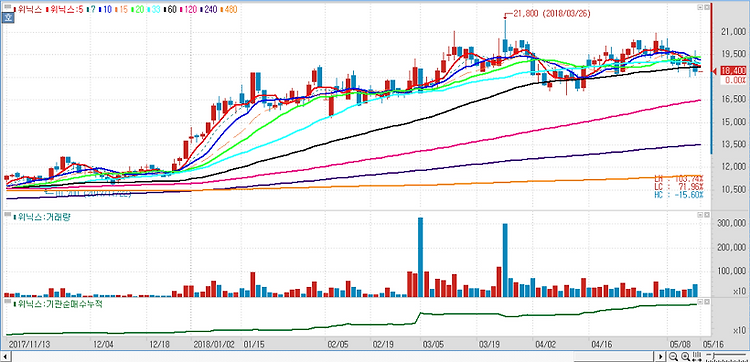Maximize the price chart panel

pyautogui.click(x=706, y=8)
